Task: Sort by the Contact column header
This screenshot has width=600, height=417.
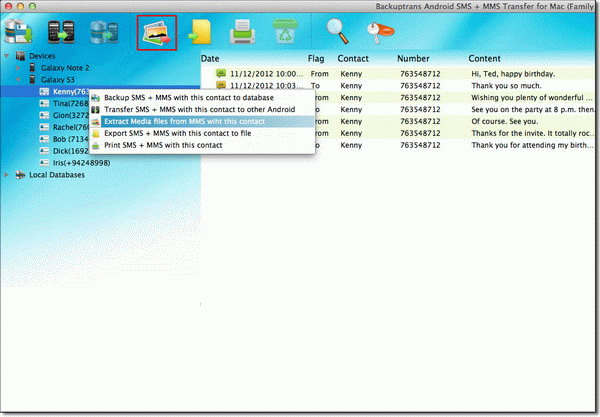Action: click(353, 59)
